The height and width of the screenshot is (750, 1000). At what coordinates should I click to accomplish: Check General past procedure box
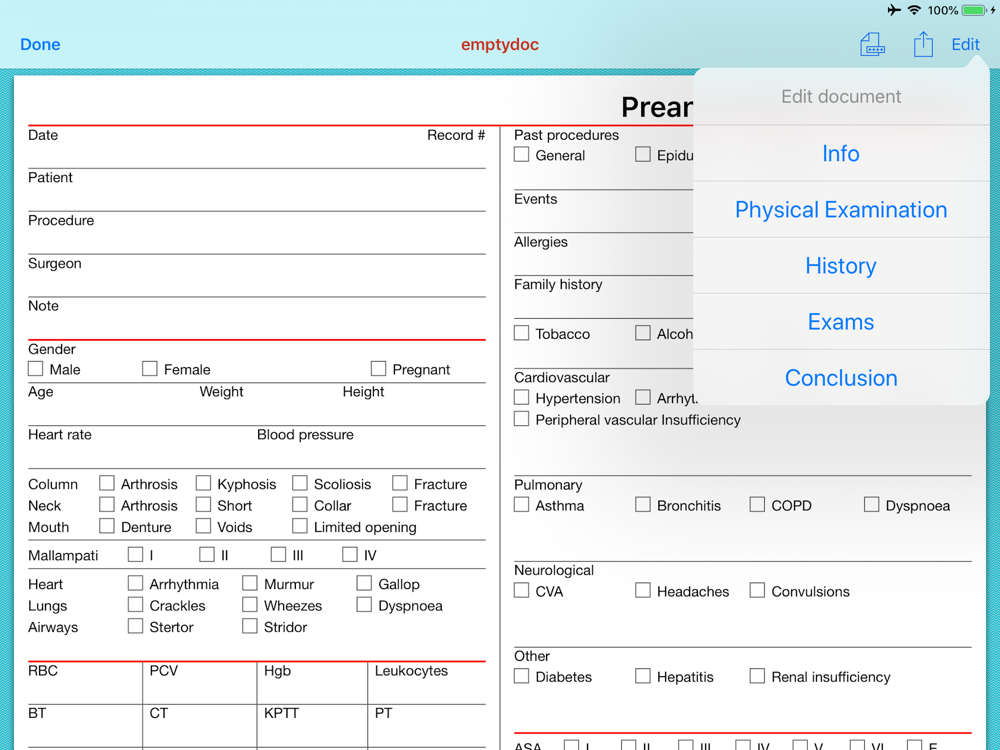[x=522, y=154]
